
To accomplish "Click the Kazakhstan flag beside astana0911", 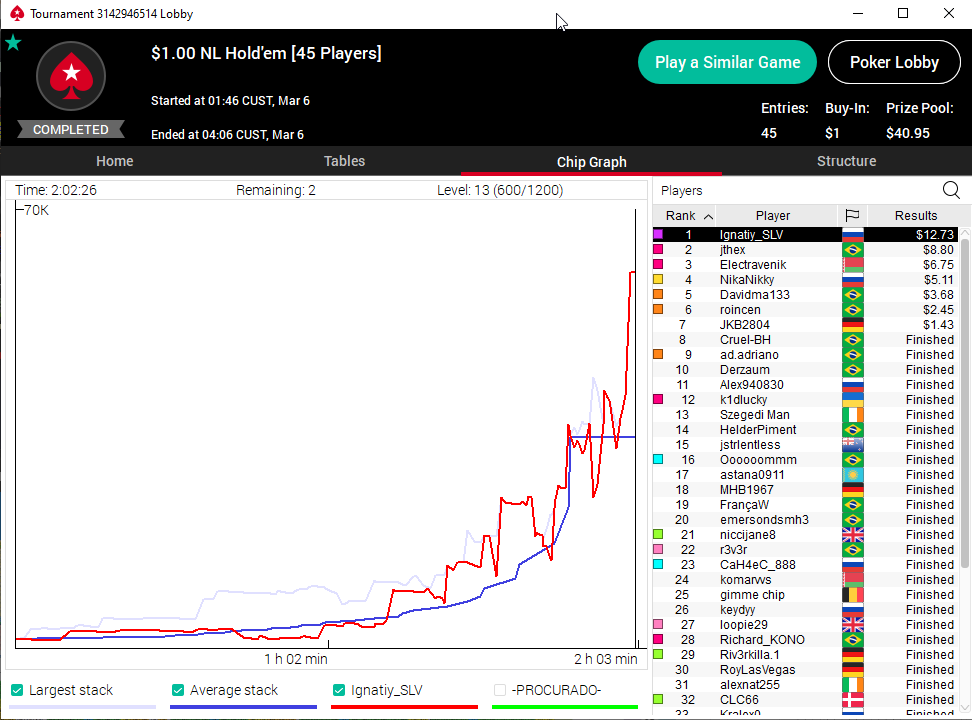I will pos(853,475).
